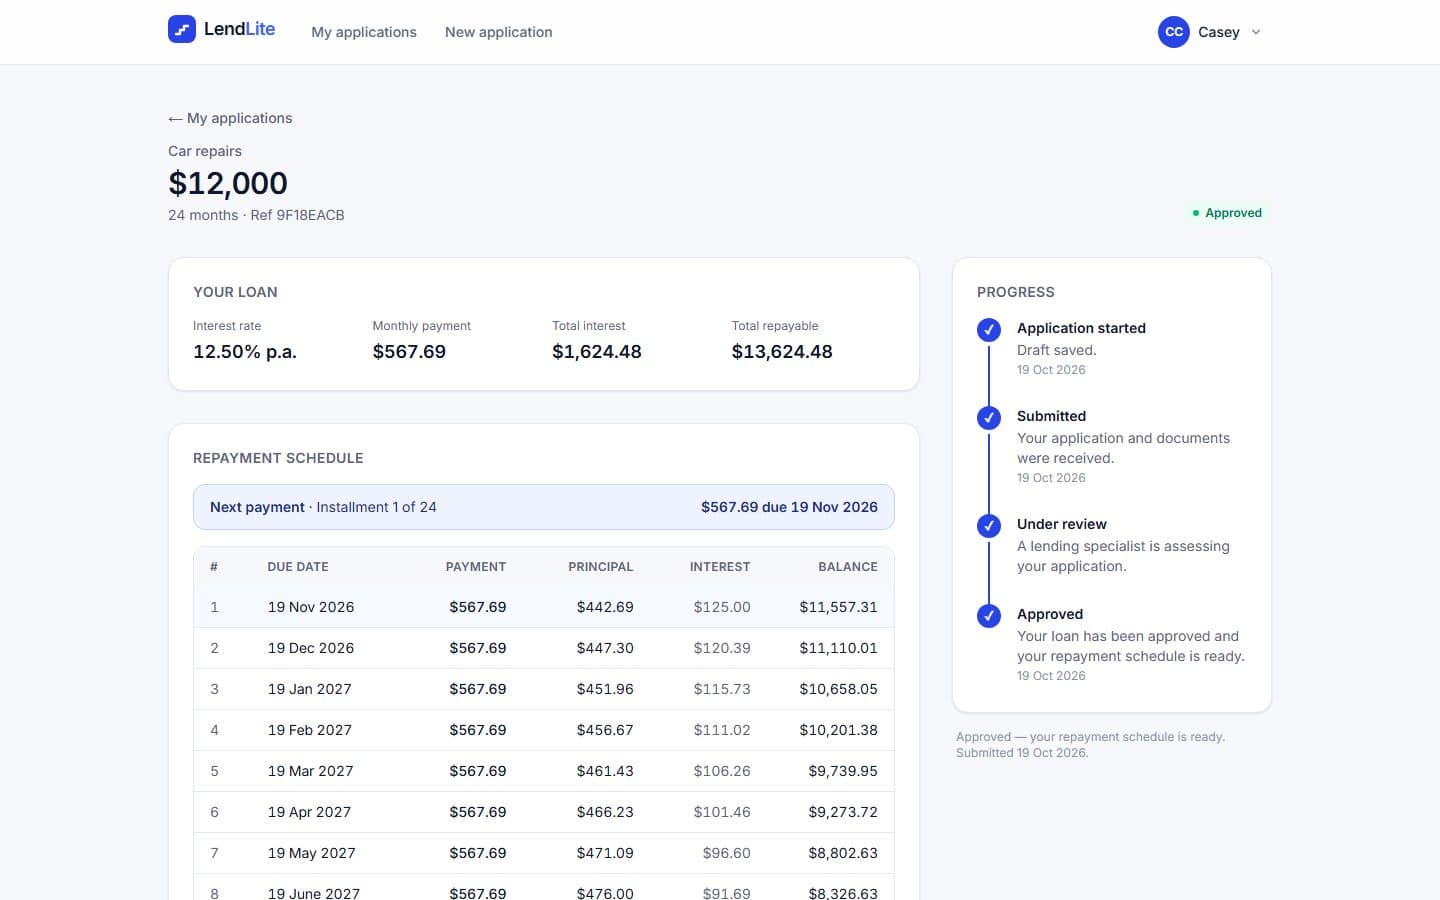This screenshot has width=1440, height=900.
Task: Select the 19 Dec 2026 schedule row date
Action: click(x=311, y=648)
